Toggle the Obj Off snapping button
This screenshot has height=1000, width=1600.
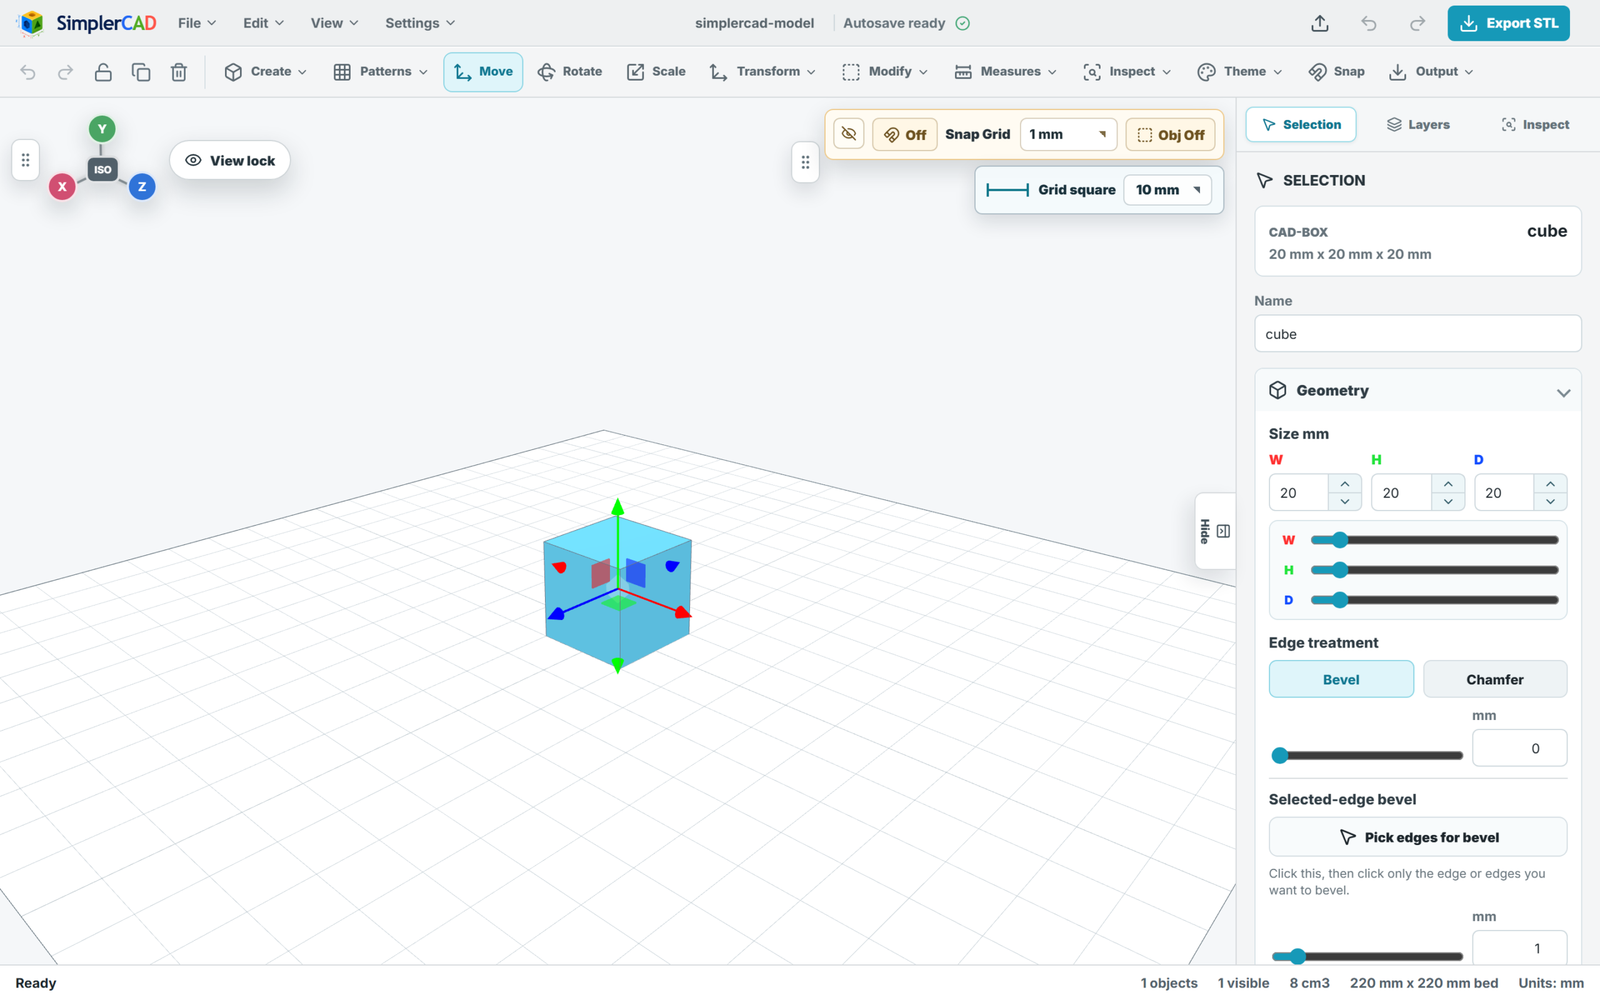[1170, 134]
